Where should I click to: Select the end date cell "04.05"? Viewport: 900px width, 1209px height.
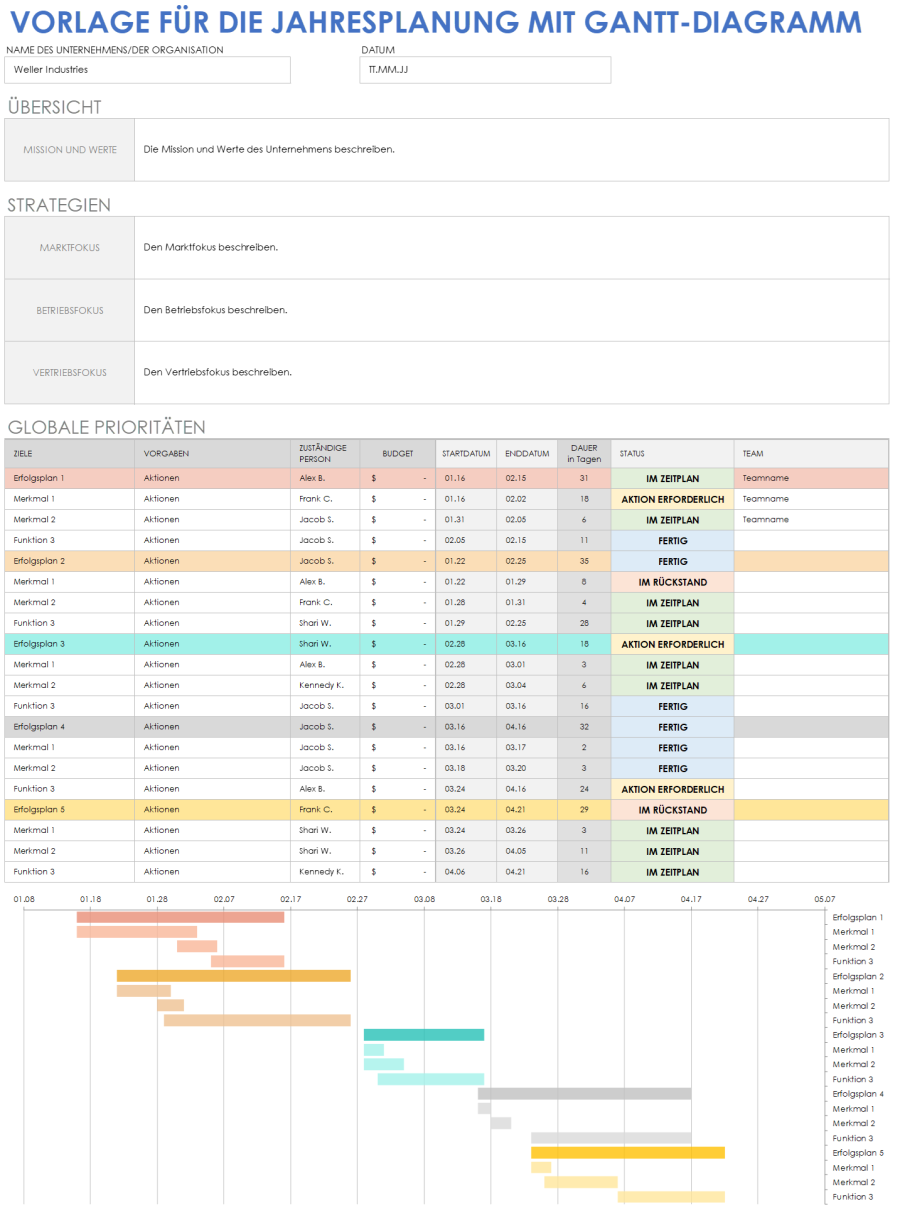527,851
